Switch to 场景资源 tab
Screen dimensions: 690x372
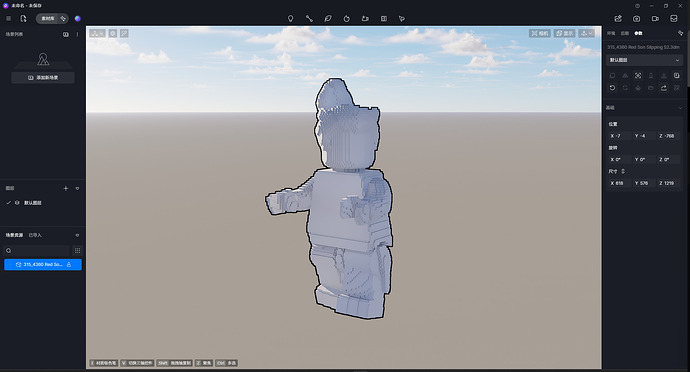click(14, 235)
